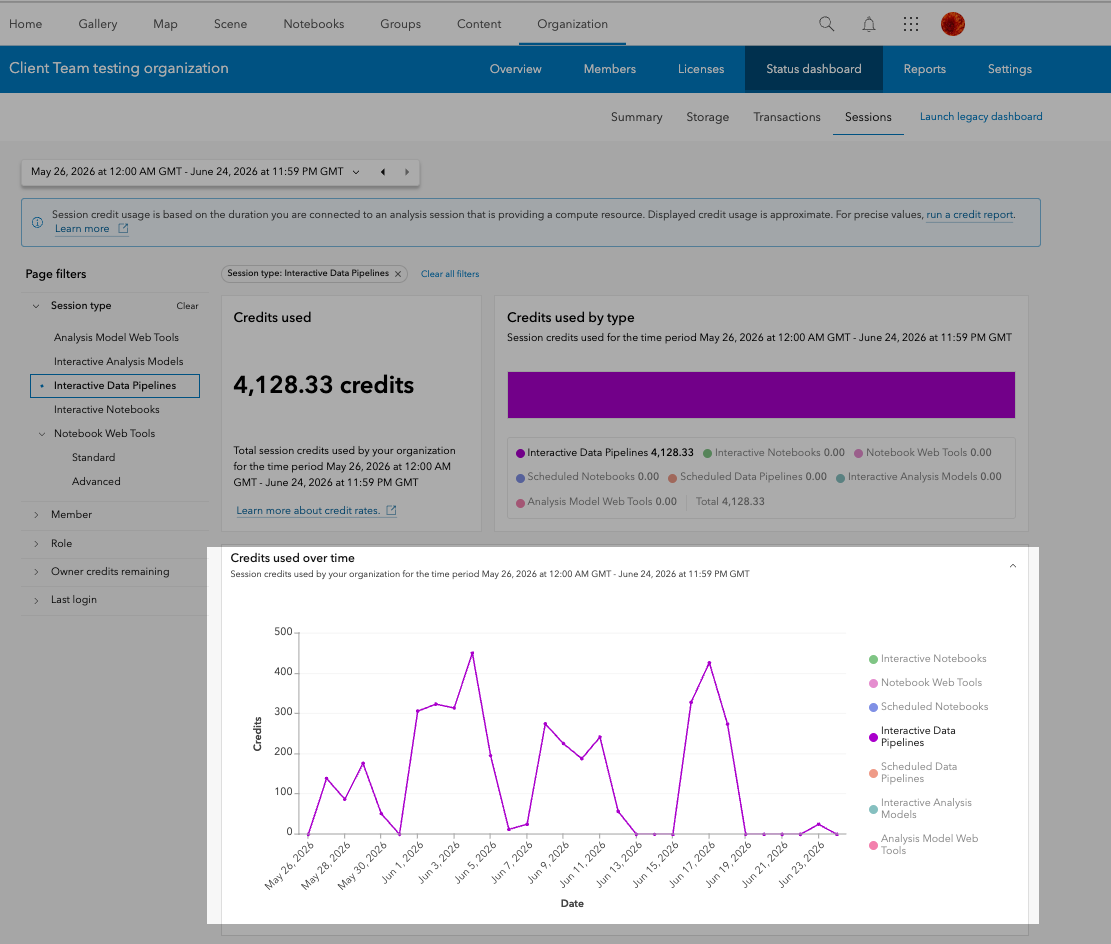Screen dimensions: 1111x944
Task: Toggle Interactive Notebooks series in chart legend
Action: click(927, 659)
